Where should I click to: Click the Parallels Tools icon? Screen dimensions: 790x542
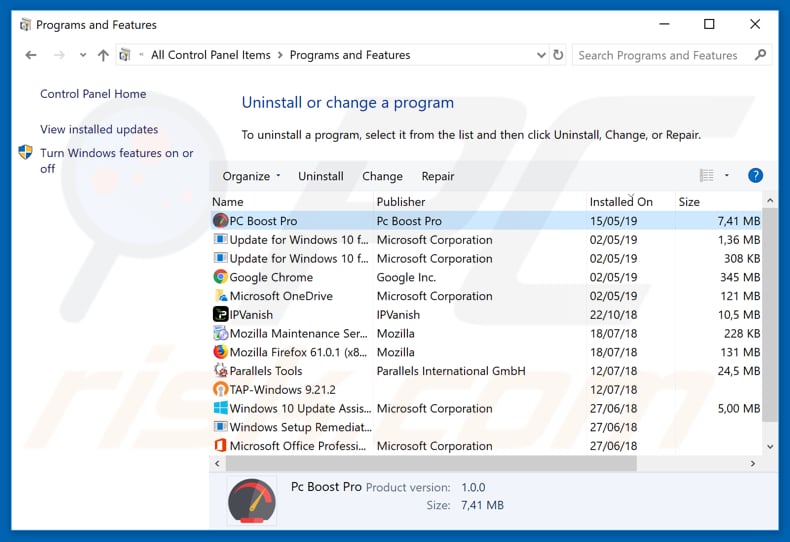(221, 370)
